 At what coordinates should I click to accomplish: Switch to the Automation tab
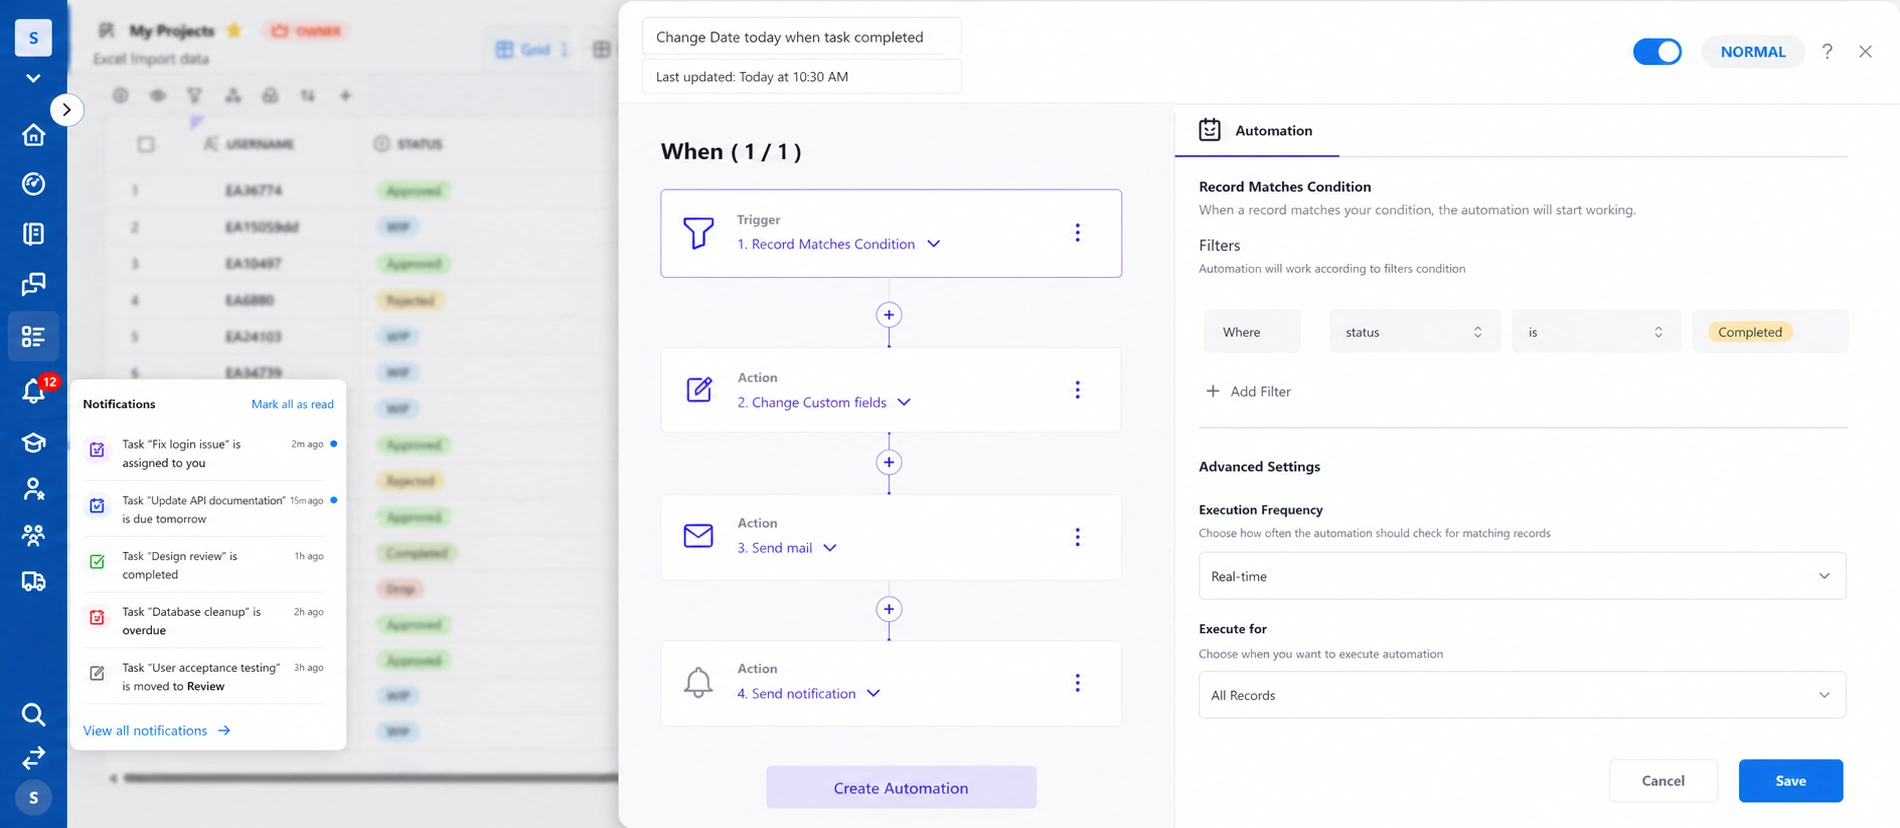tap(1256, 130)
